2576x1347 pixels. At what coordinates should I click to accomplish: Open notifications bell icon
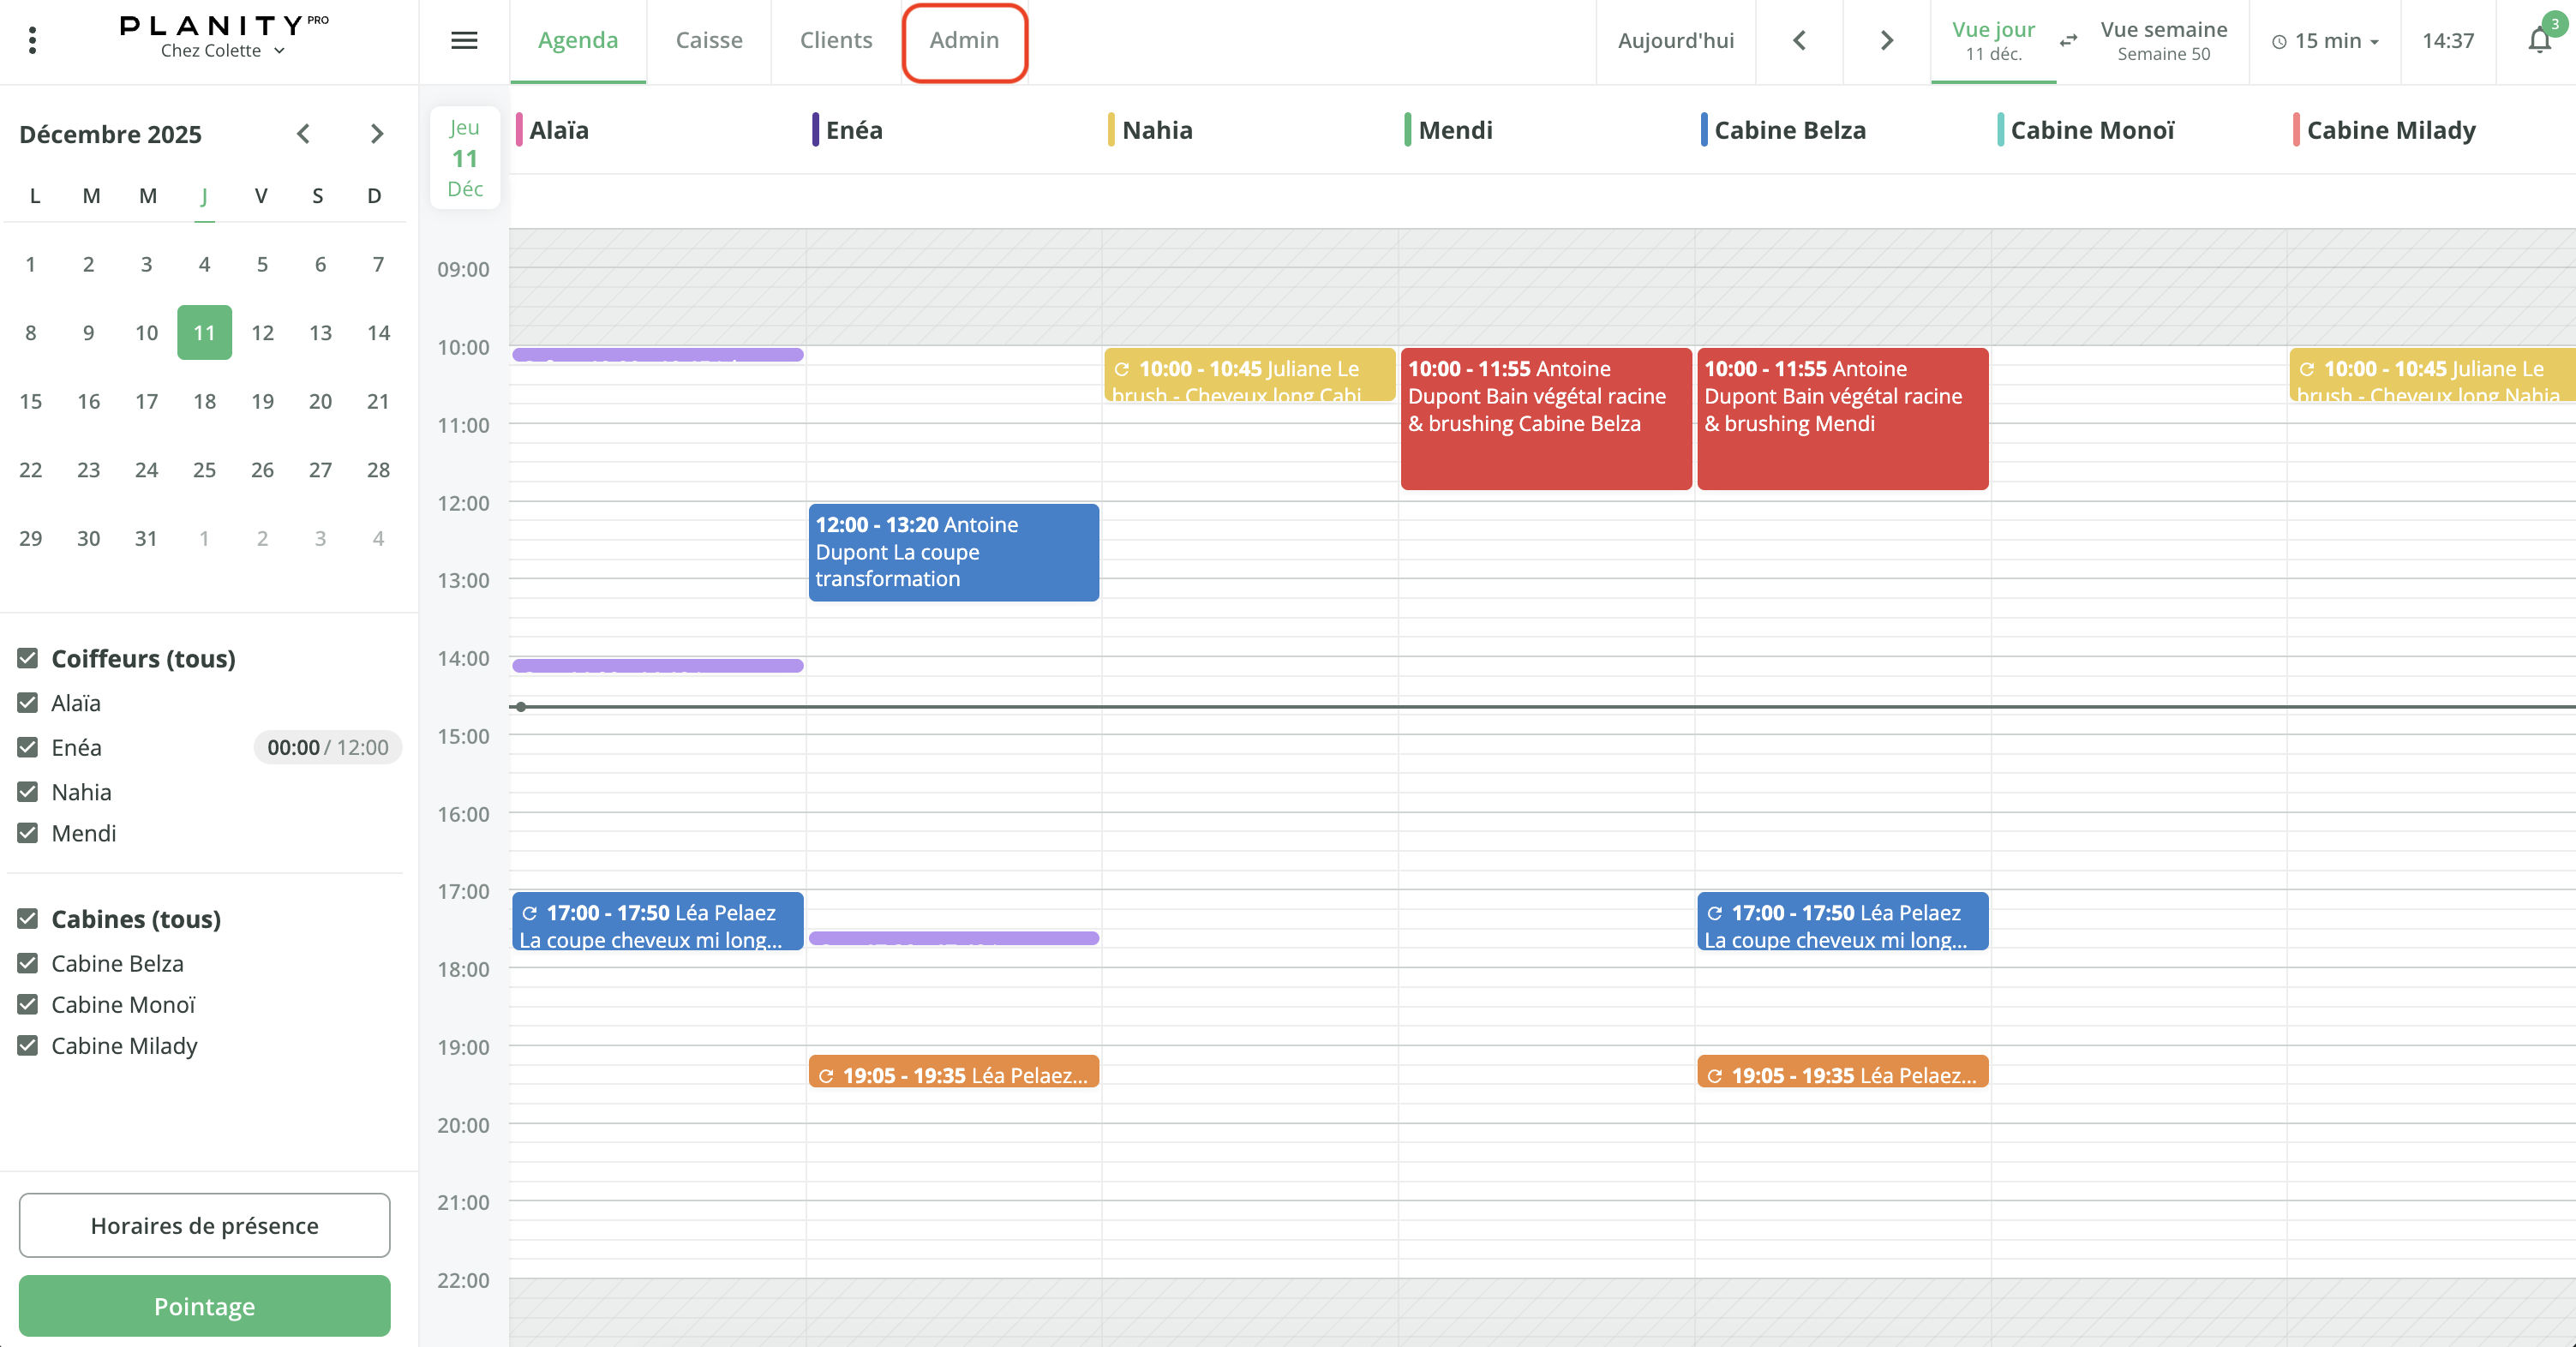2540,40
